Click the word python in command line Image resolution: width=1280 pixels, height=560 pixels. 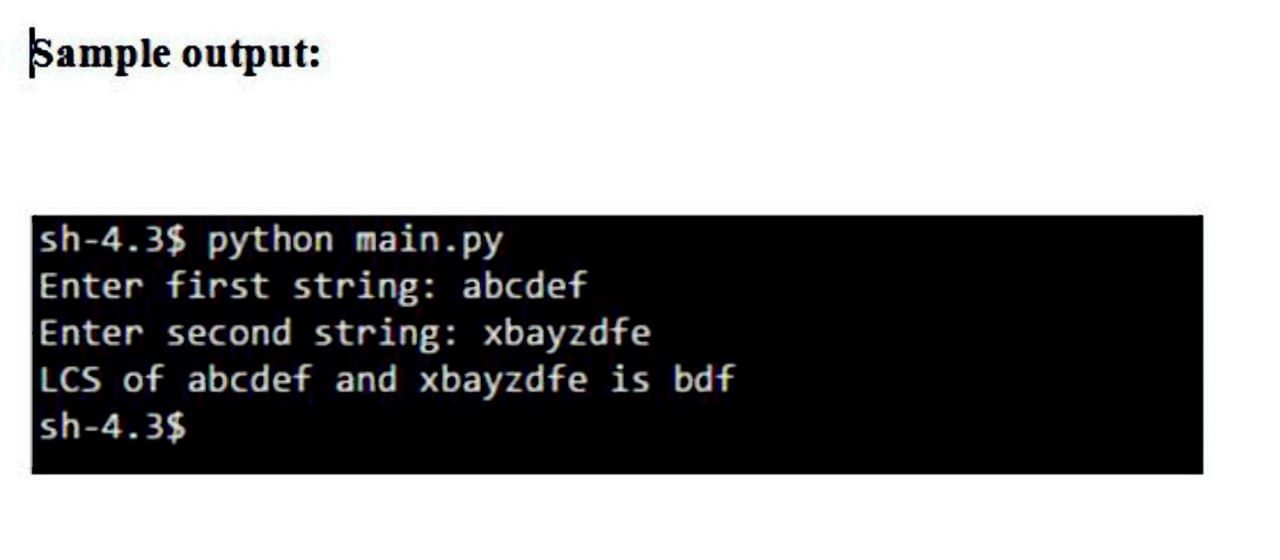tap(270, 241)
